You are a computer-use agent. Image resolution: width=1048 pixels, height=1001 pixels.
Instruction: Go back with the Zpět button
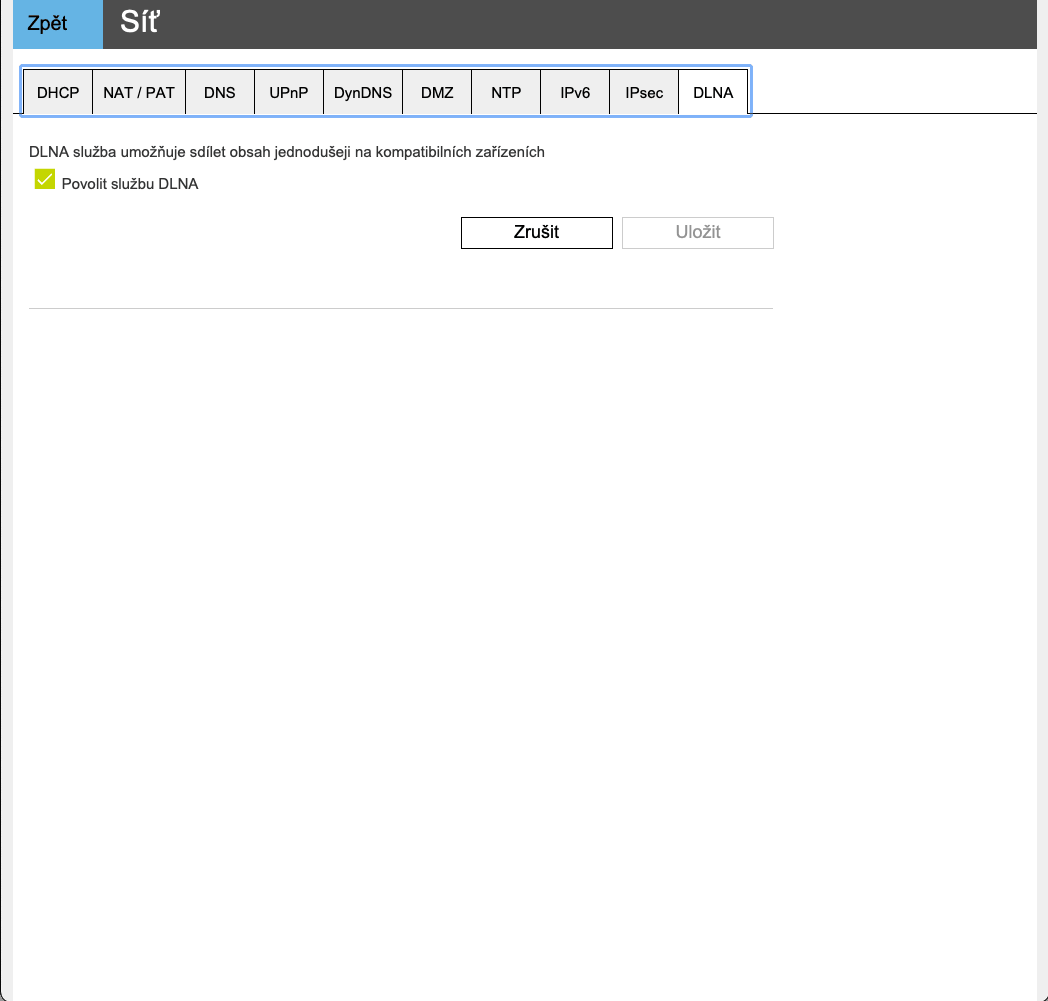pos(57,24)
